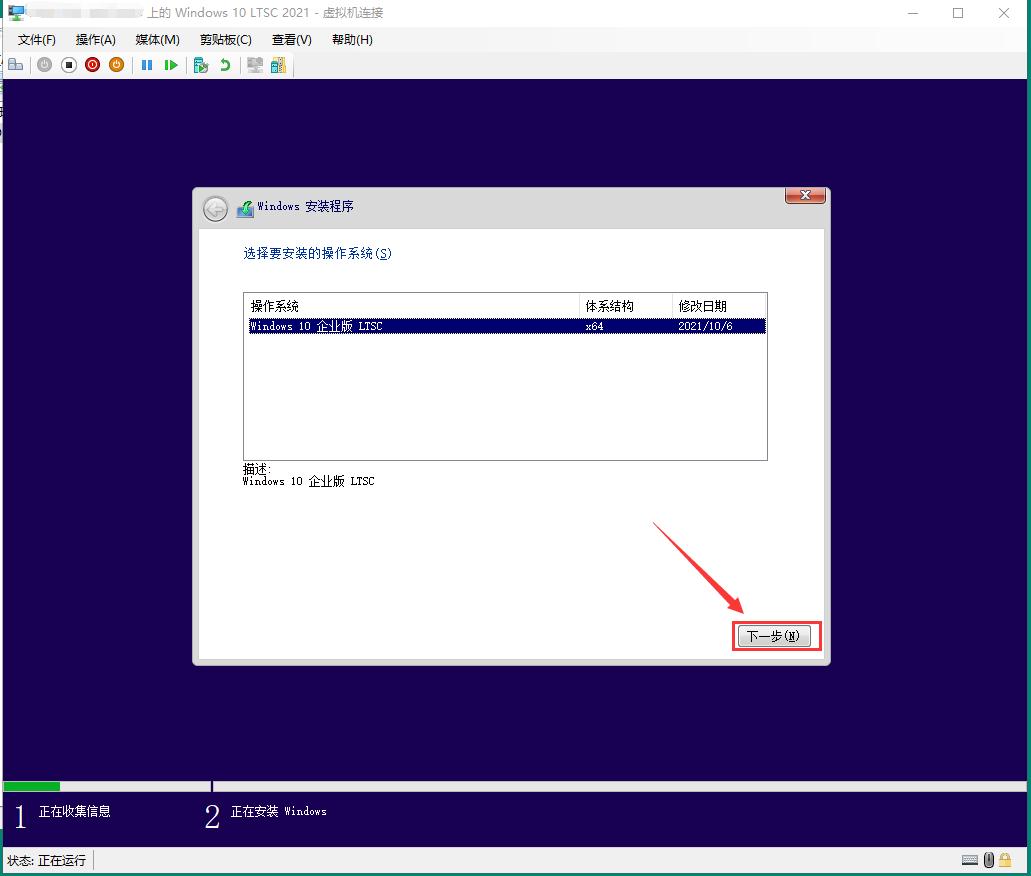This screenshot has width=1031, height=876.
Task: Click the 正在安装 Windows step label
Action: tap(279, 812)
